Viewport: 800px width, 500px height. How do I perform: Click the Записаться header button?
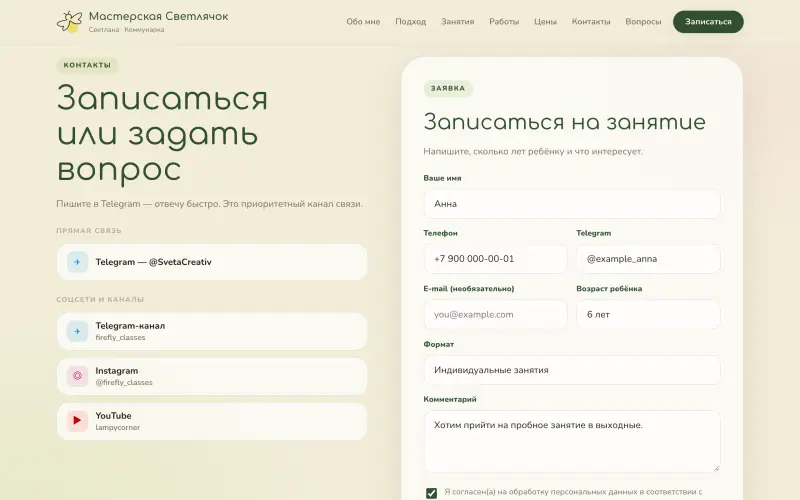pos(708,21)
